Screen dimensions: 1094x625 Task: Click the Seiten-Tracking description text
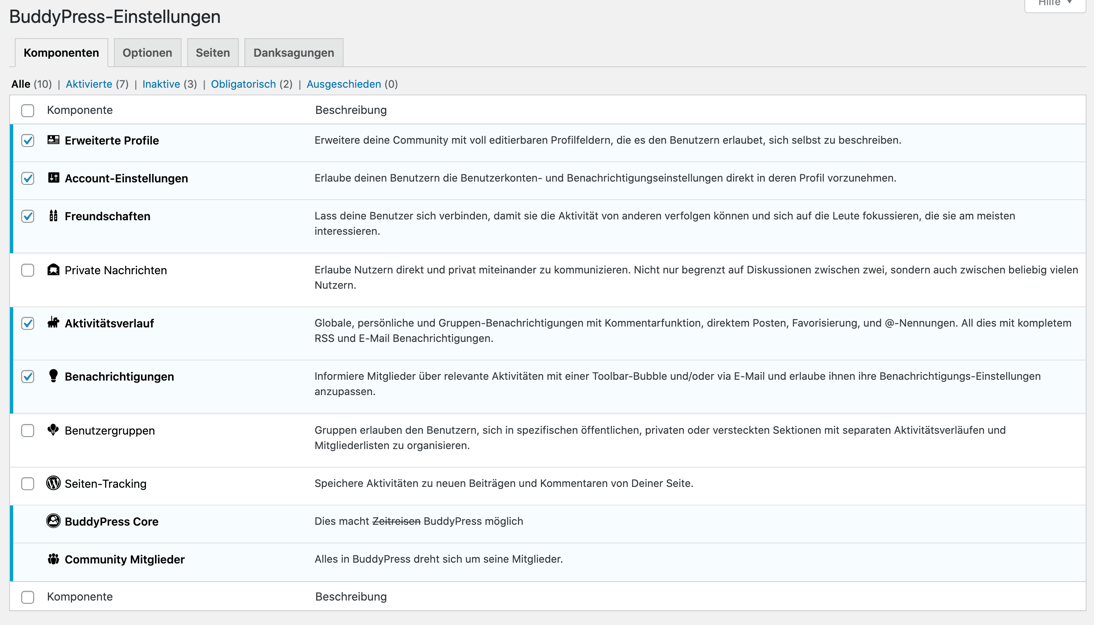[504, 483]
